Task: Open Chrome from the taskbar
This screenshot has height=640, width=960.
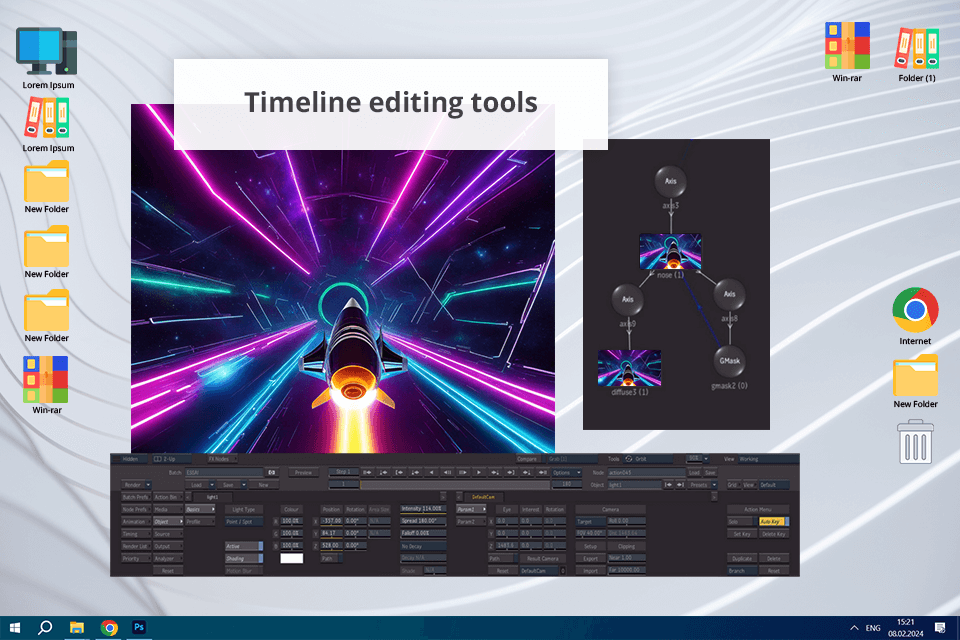Action: (110, 627)
